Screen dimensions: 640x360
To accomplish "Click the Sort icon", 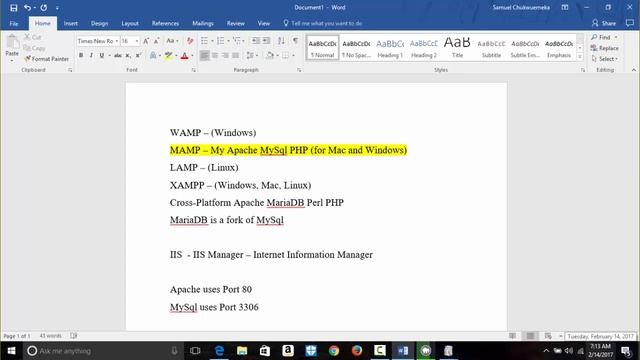I will (281, 41).
